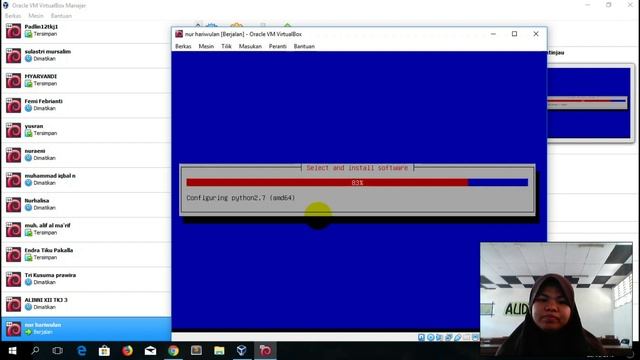Select the Nurhalisa virtual machine
Image resolution: width=640 pixels, height=360 pixels.
point(86,205)
